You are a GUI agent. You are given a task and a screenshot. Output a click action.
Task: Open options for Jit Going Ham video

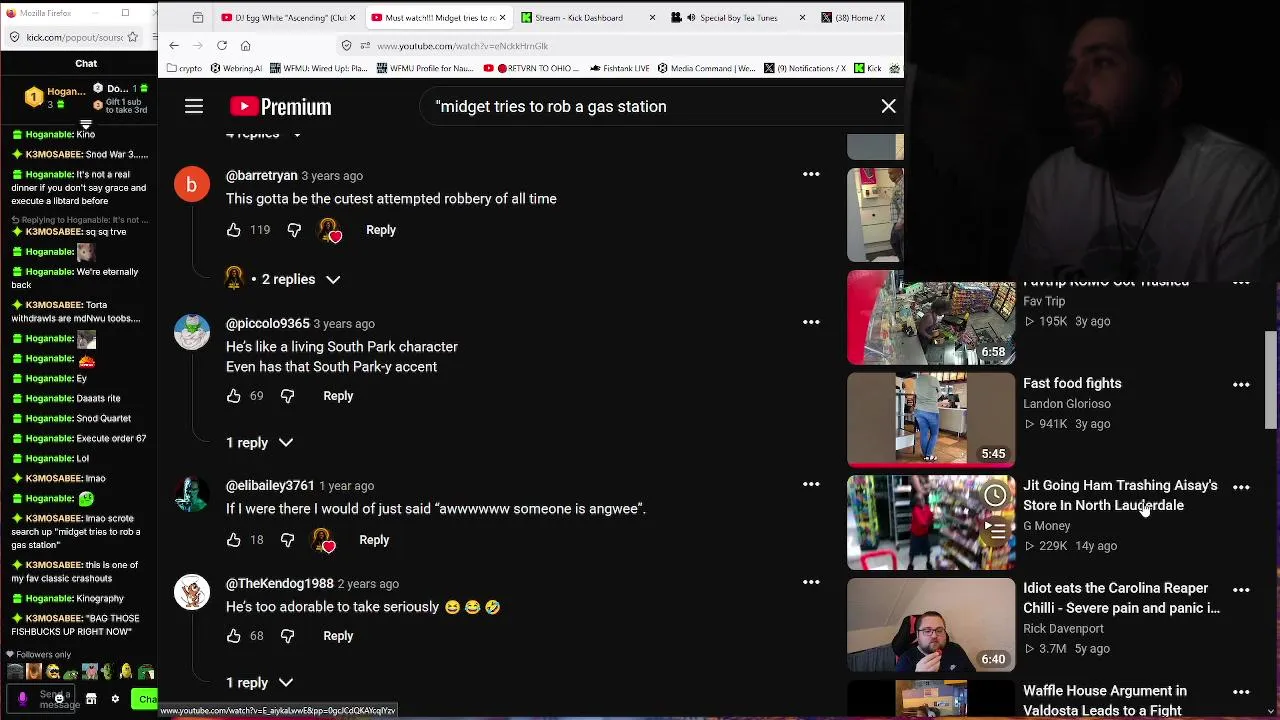(x=1241, y=487)
